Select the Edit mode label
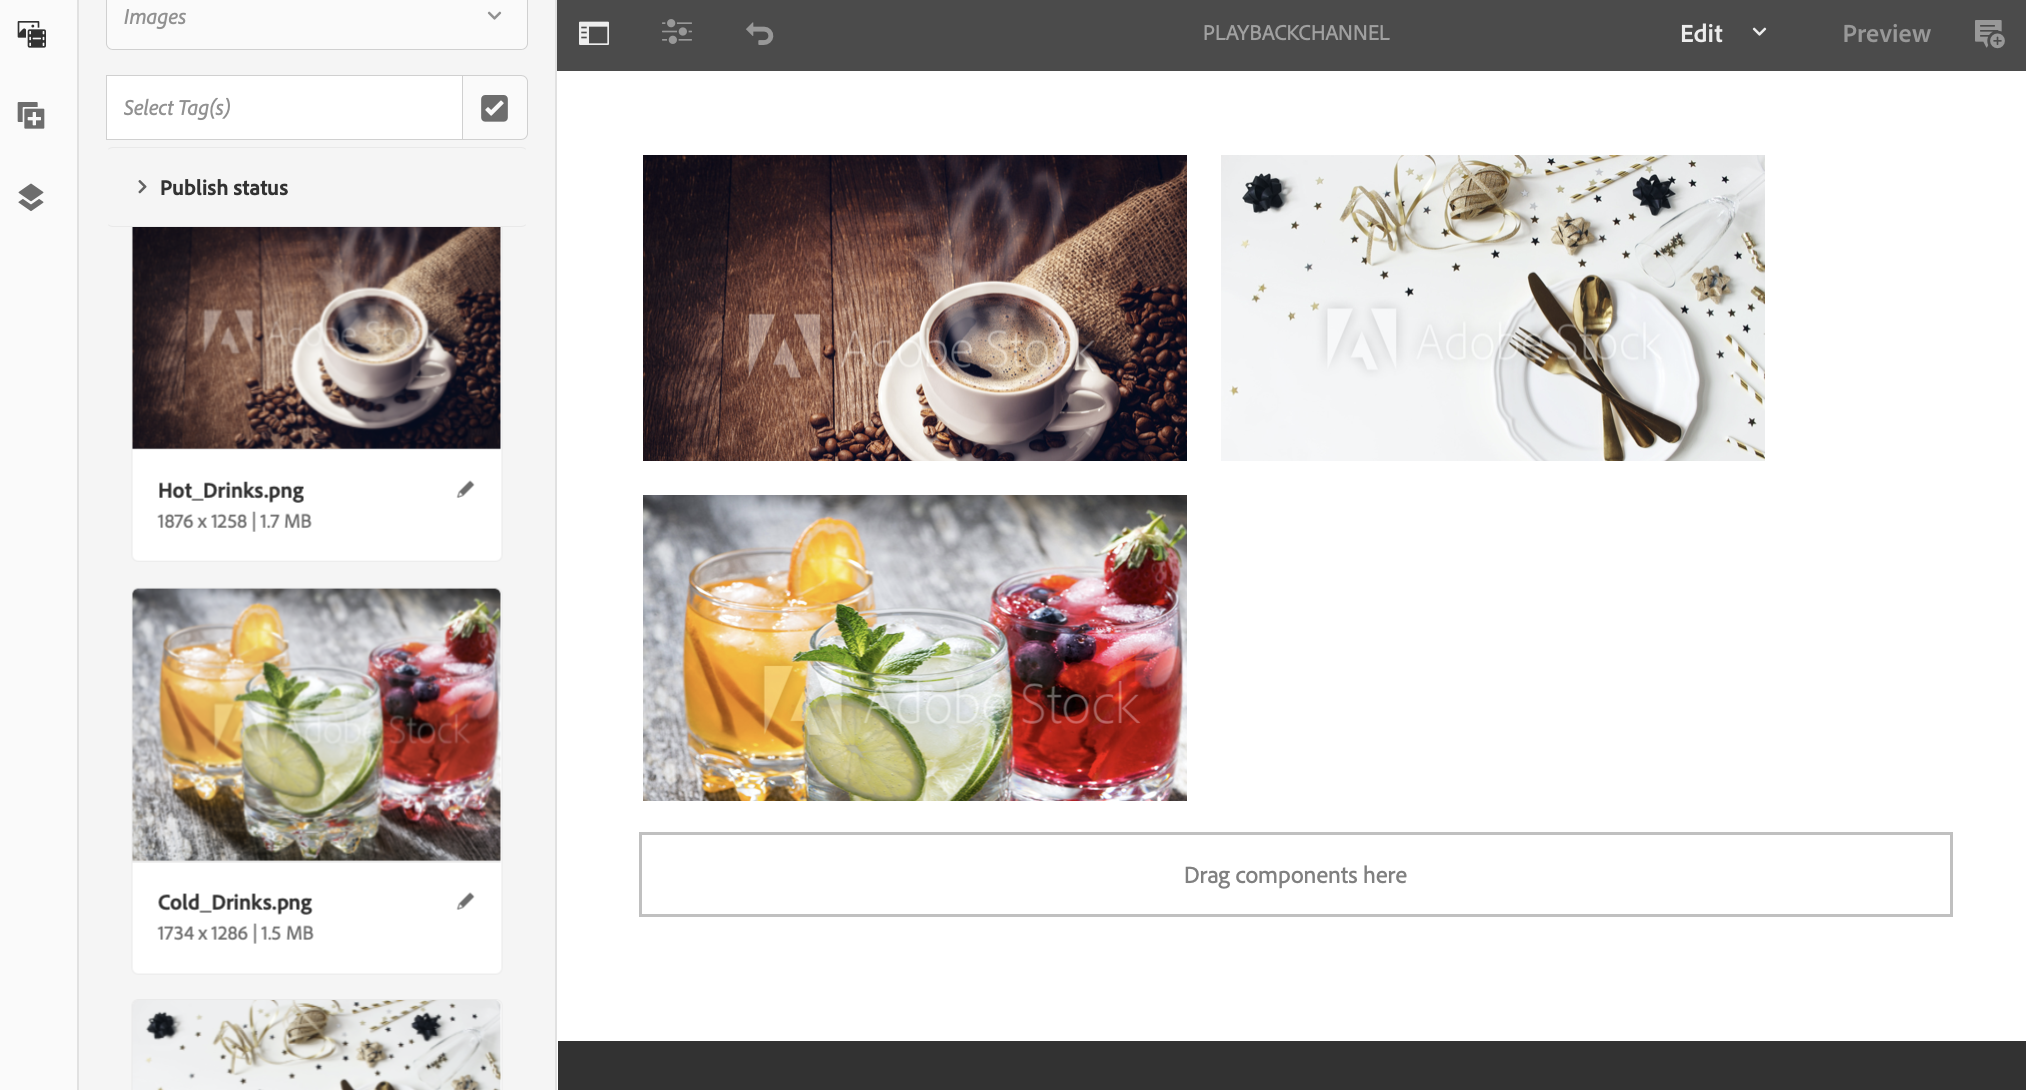 coord(1700,33)
